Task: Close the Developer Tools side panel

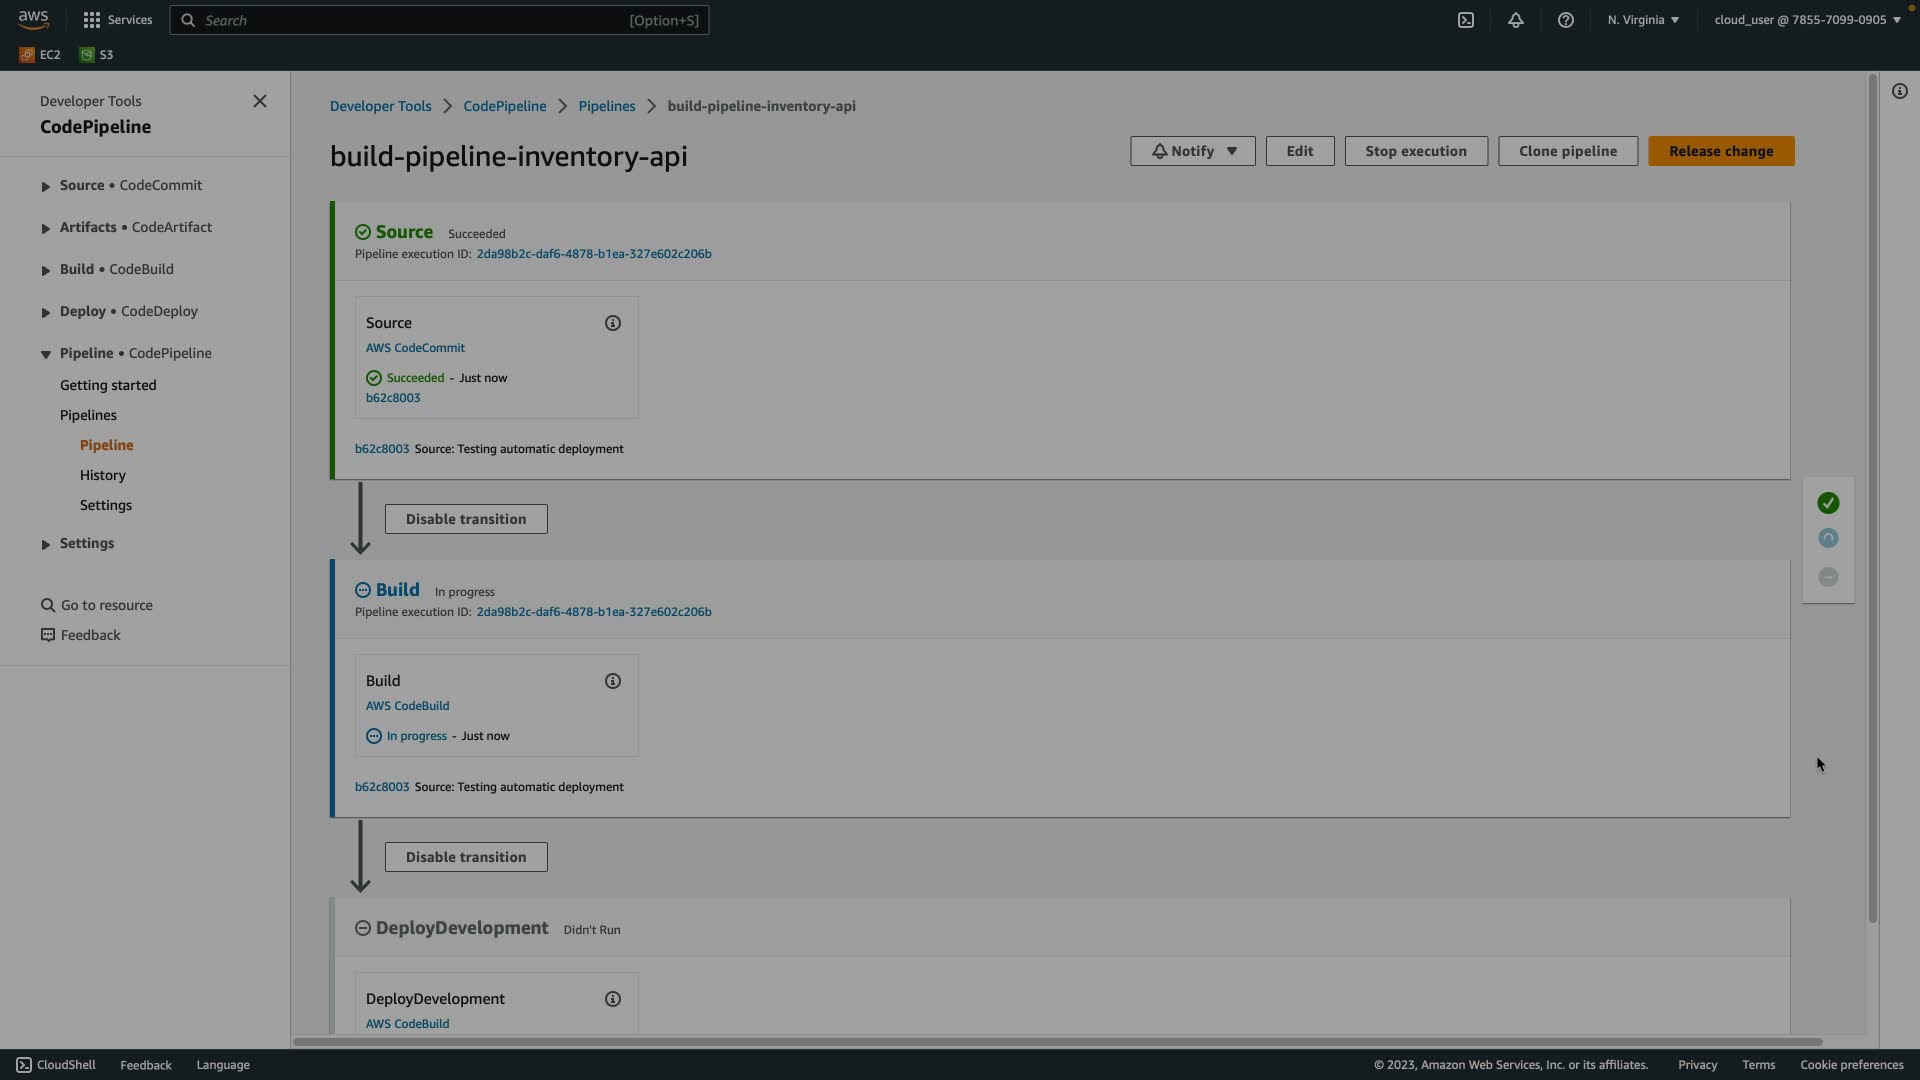Action: [x=260, y=101]
